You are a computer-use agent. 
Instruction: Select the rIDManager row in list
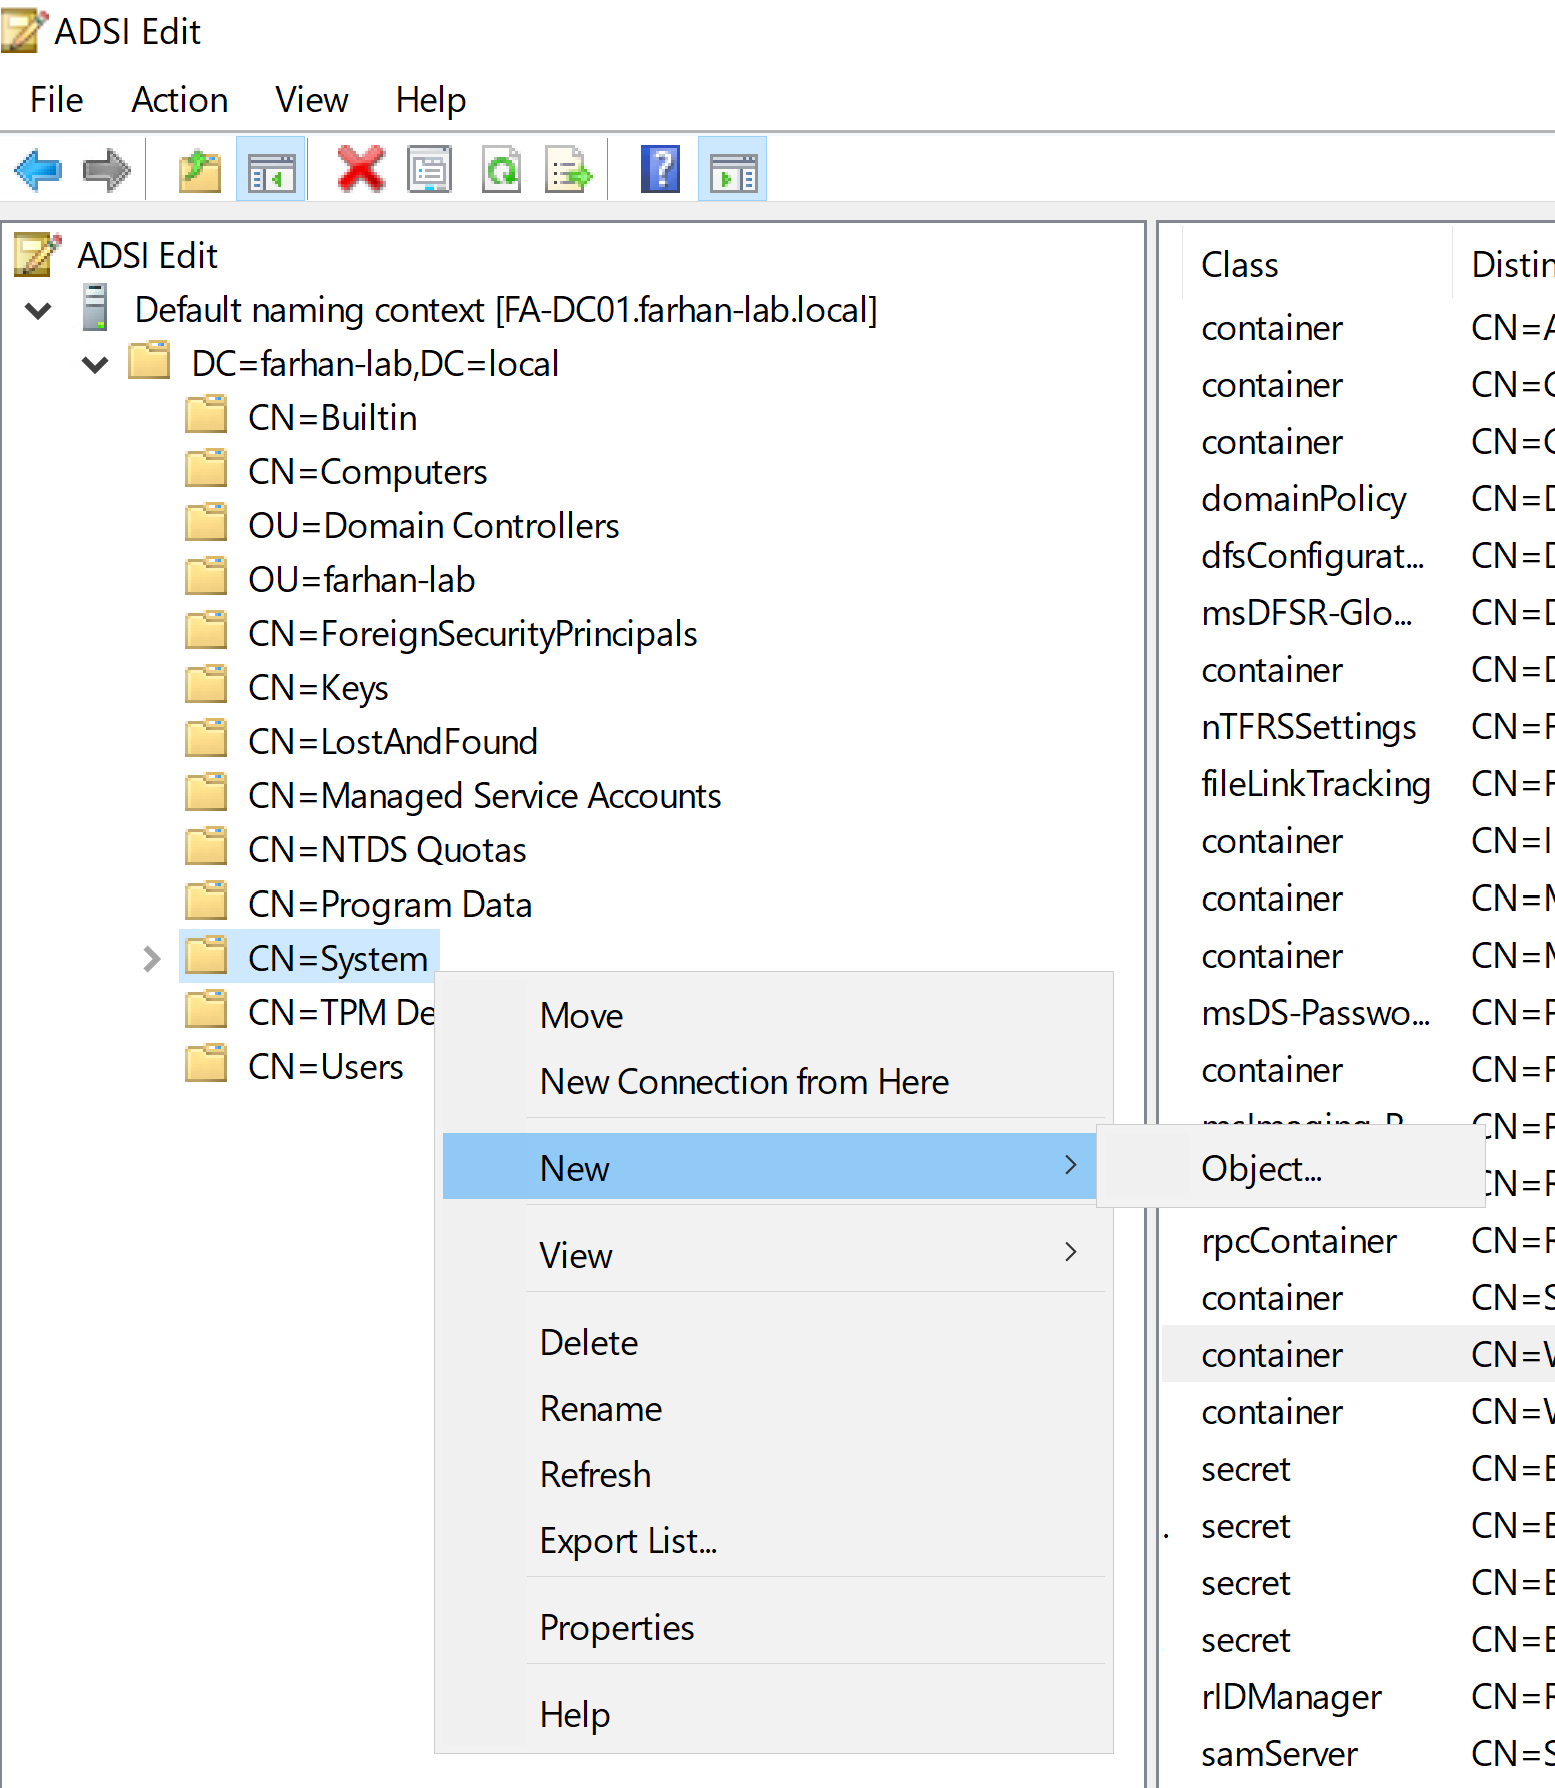pyautogui.click(x=1291, y=1697)
